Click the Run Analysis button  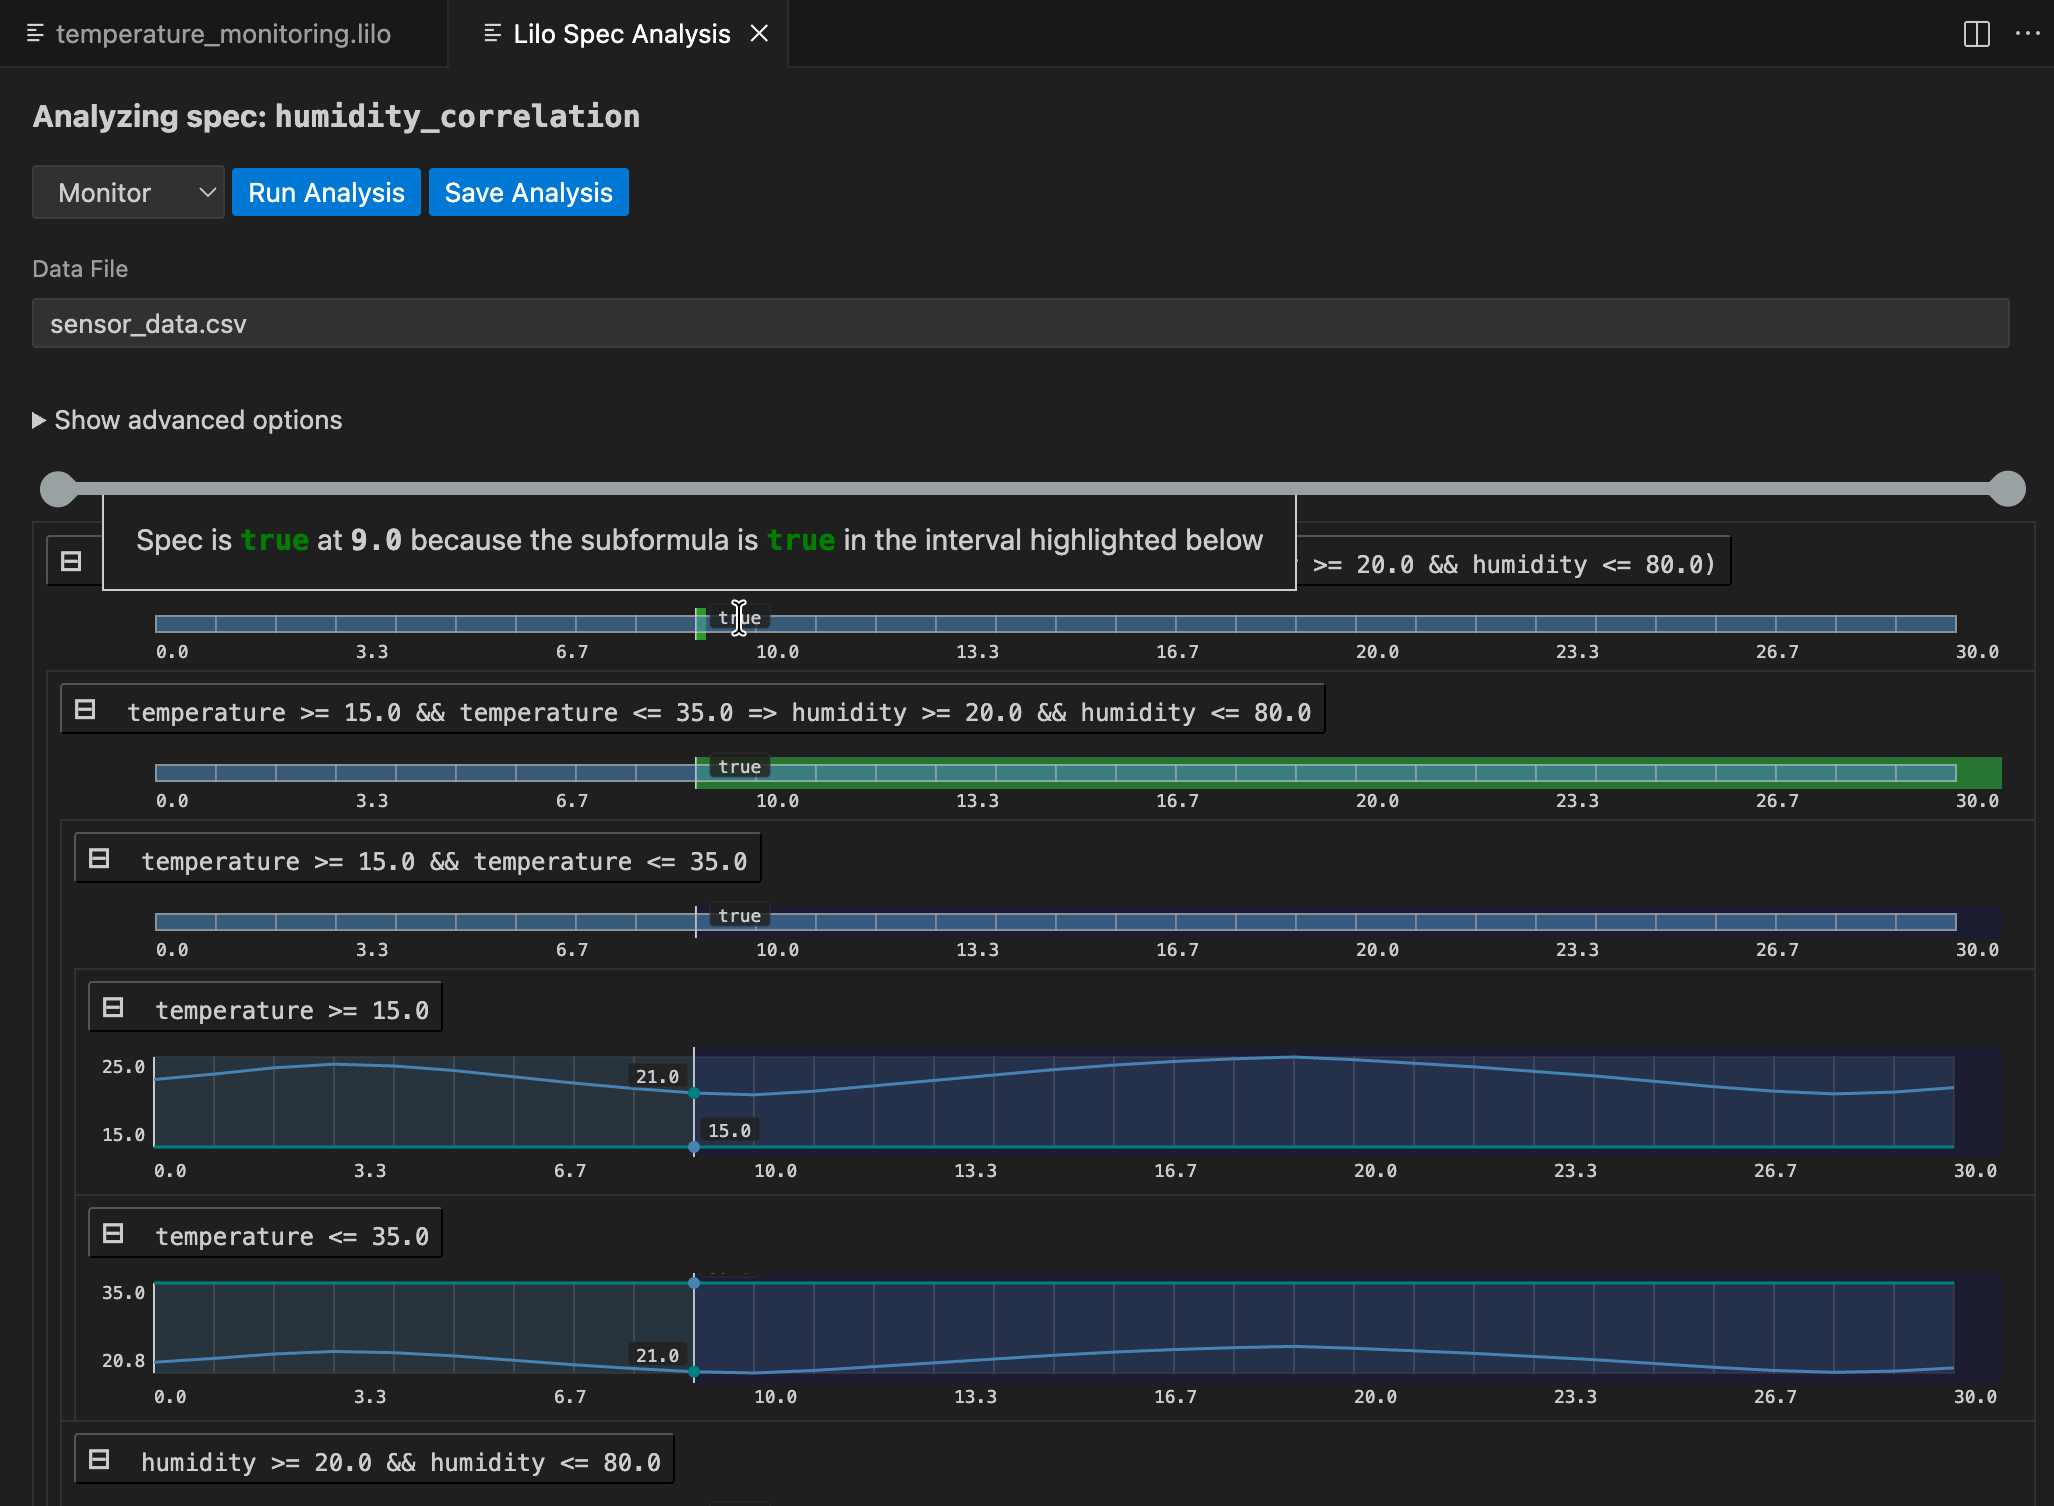pyautogui.click(x=326, y=192)
